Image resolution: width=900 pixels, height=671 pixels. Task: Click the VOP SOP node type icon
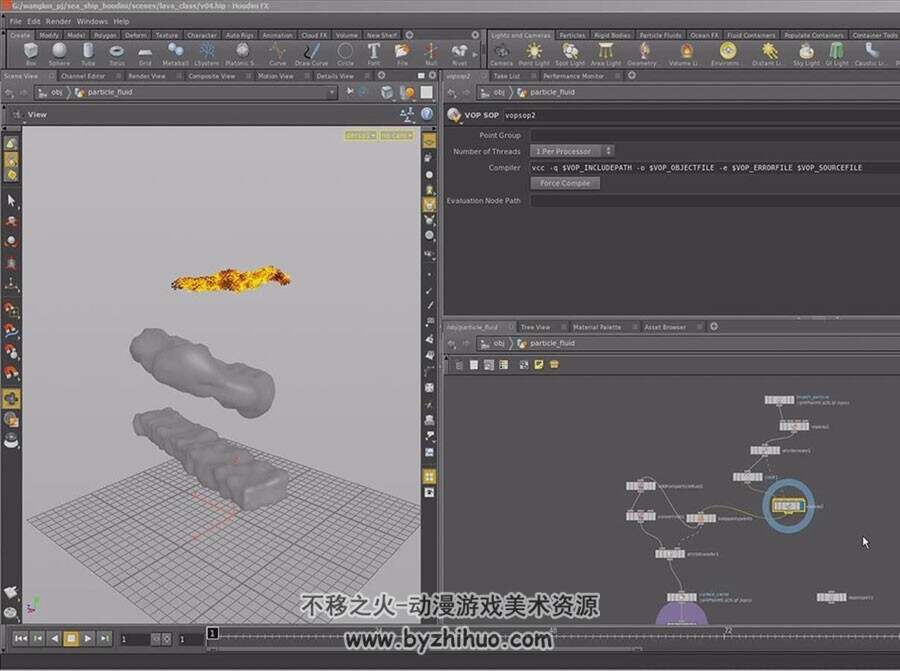point(454,115)
